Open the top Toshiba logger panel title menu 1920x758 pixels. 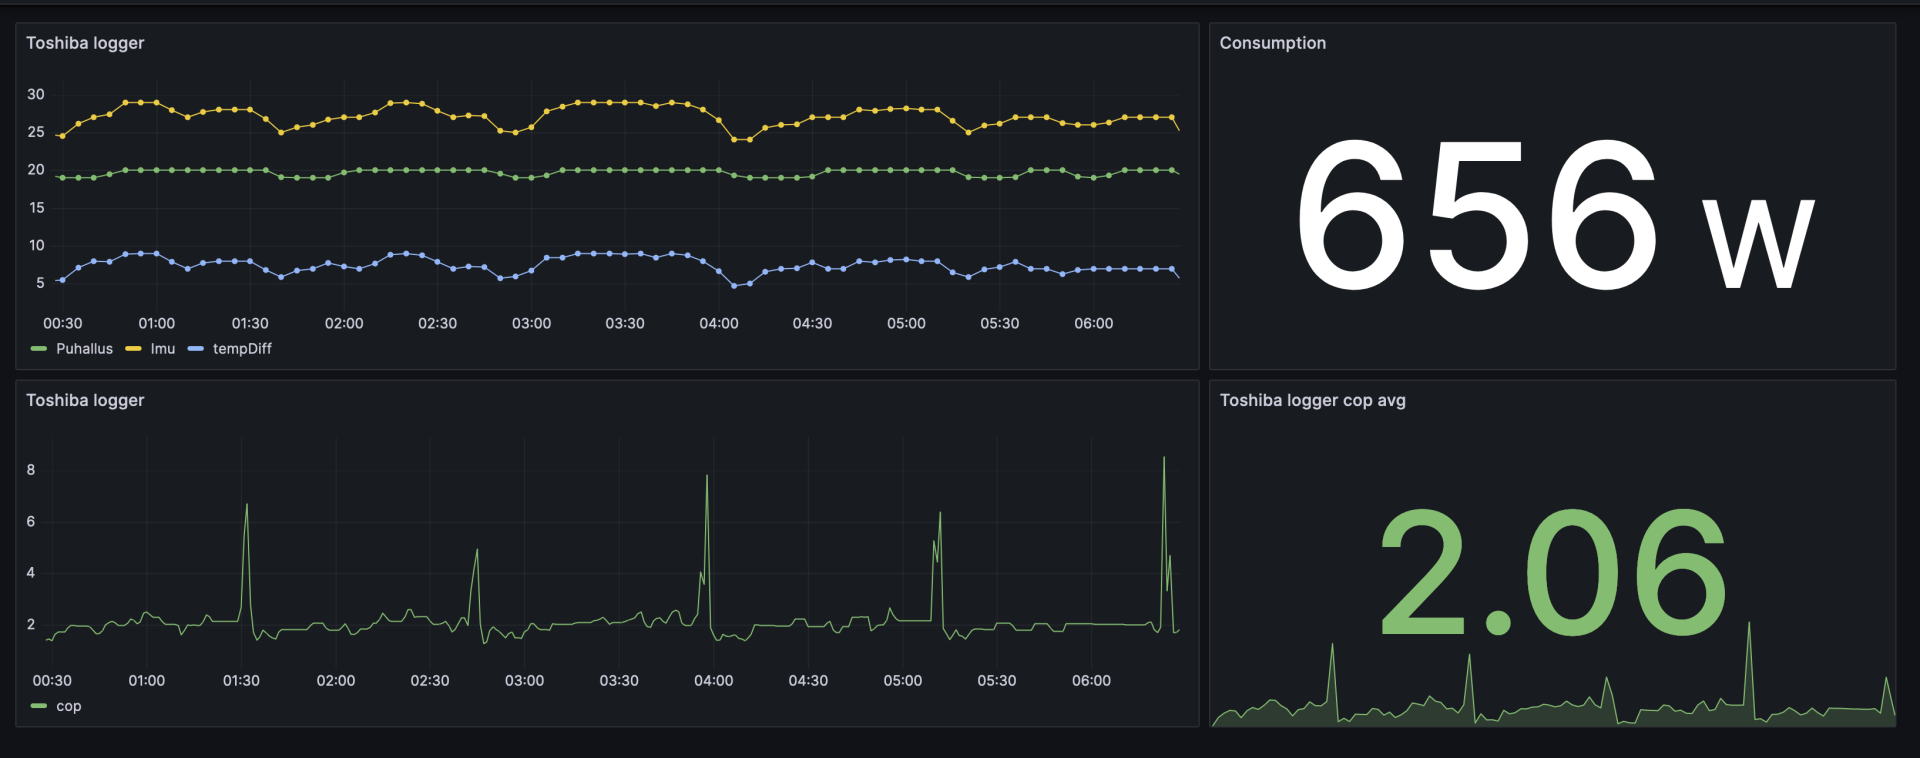pyautogui.click(x=85, y=43)
